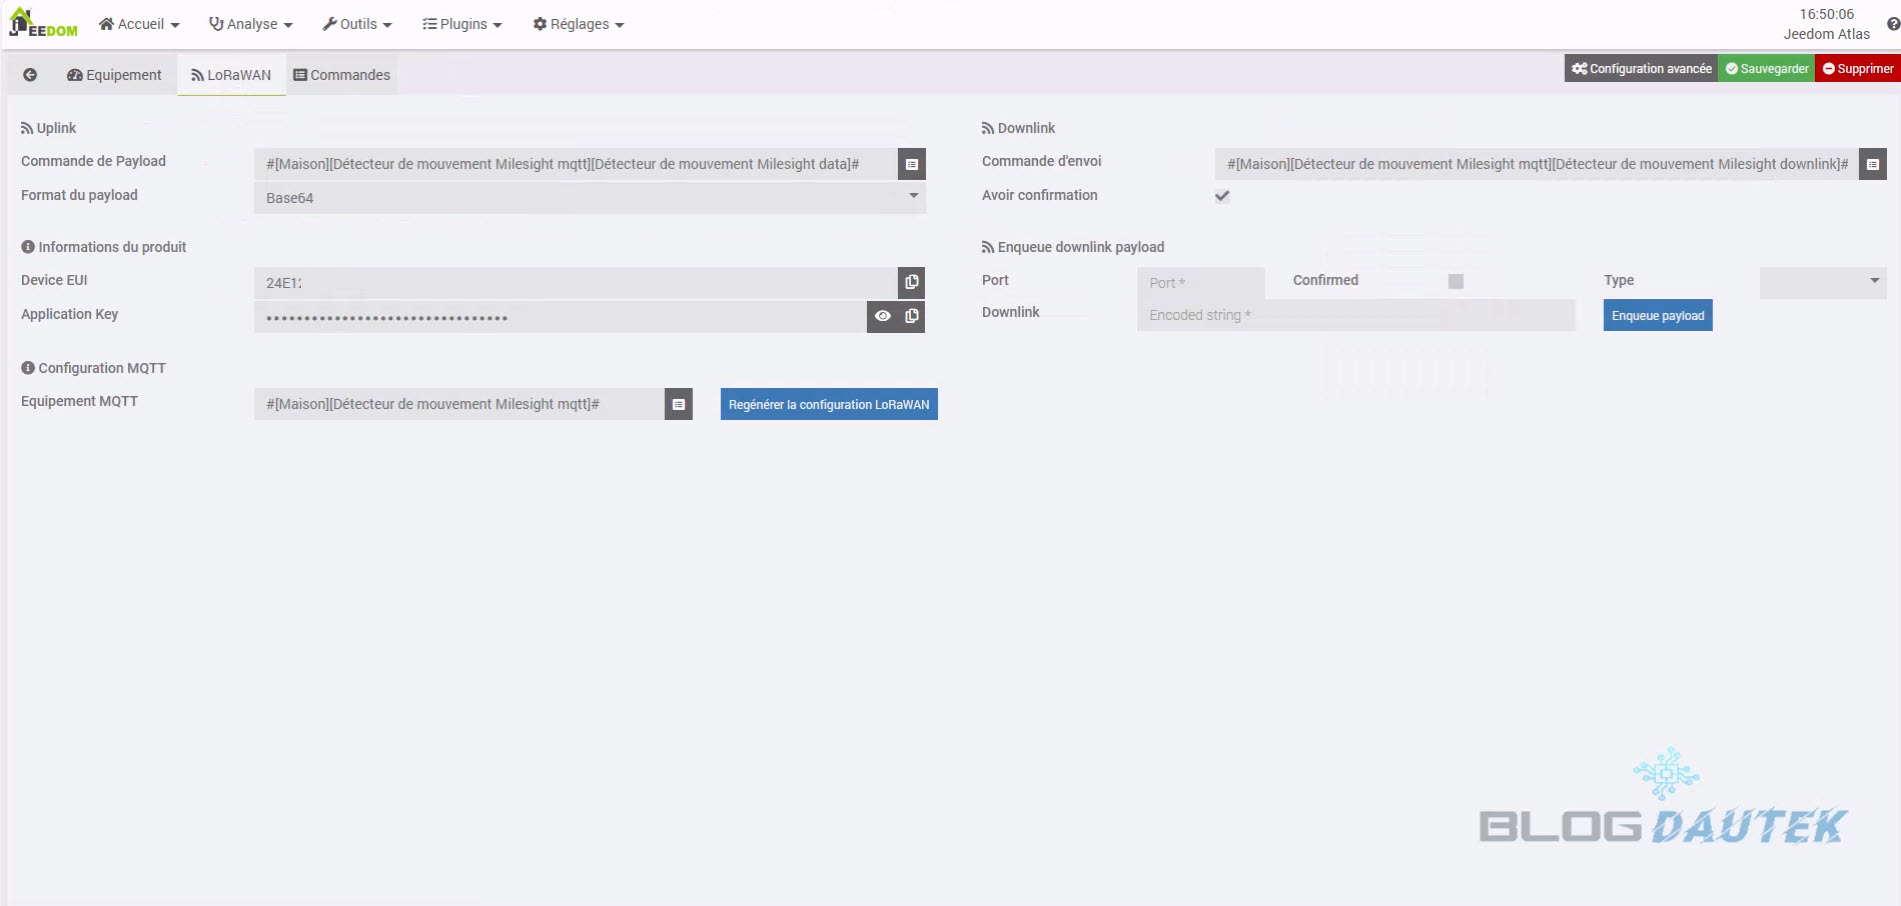Image resolution: width=1901 pixels, height=906 pixels.
Task: Switch to the Commandes tab
Action: coord(342,75)
